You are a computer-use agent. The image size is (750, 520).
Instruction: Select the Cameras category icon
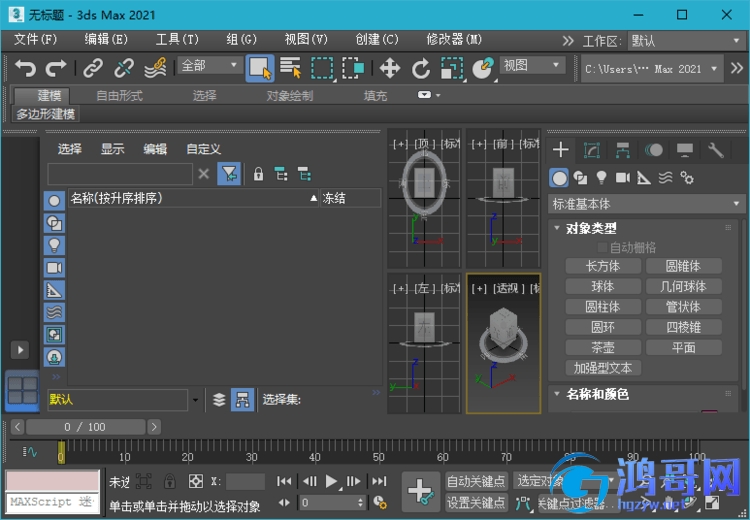coord(622,178)
